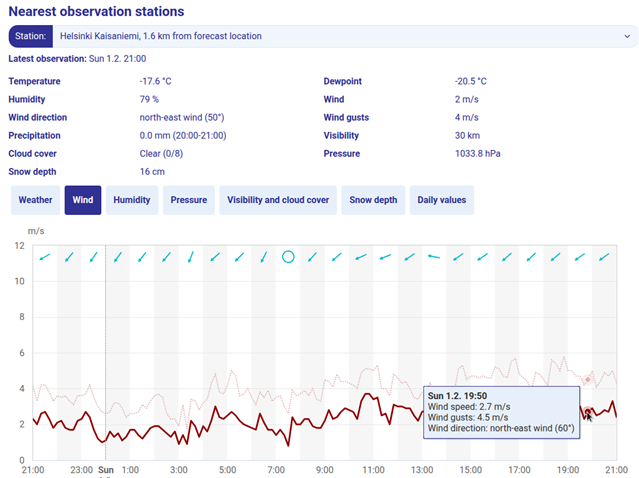This screenshot has width=639, height=478.
Task: Click the calm wind circle icon
Action: pyautogui.click(x=288, y=257)
